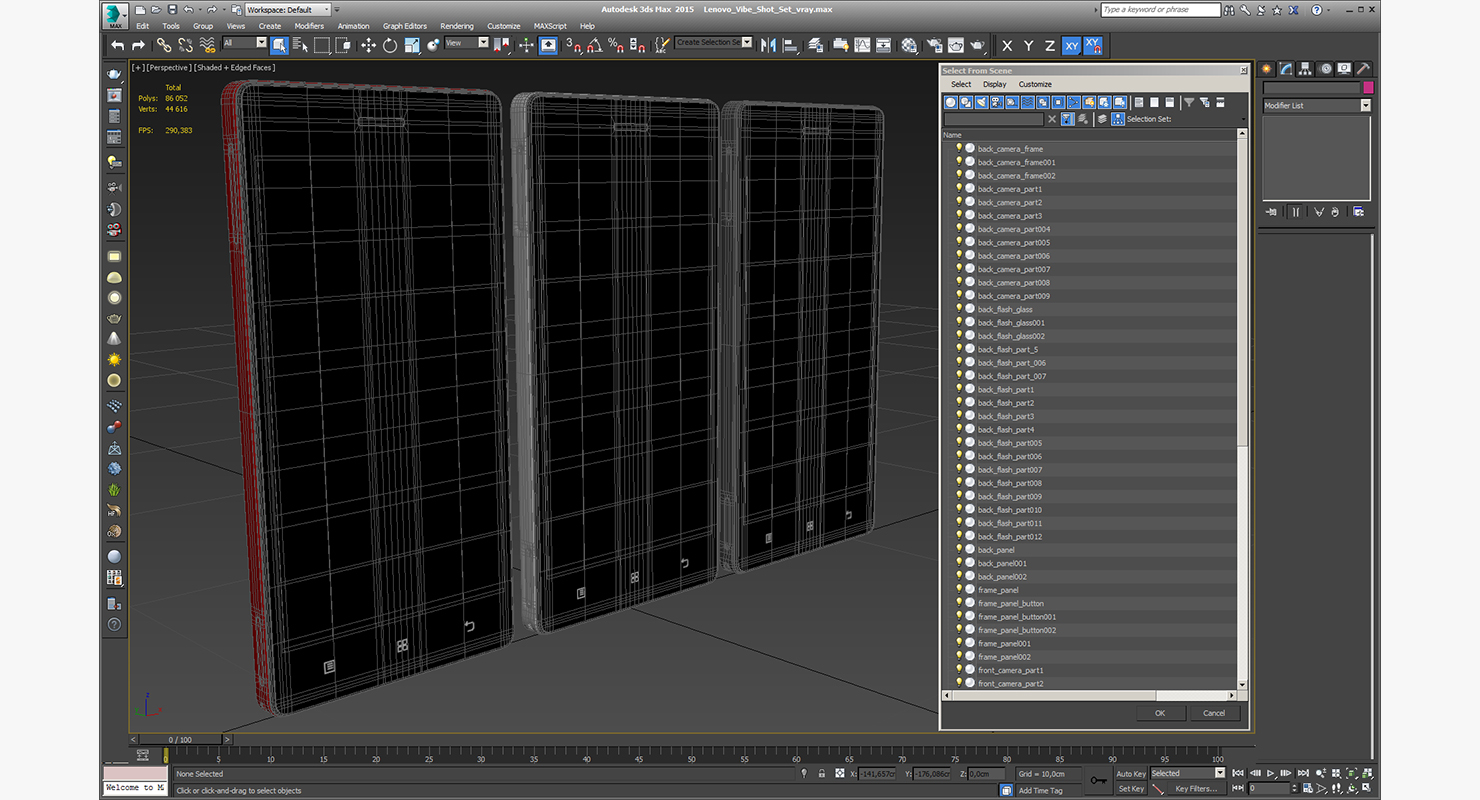This screenshot has height=800, width=1480.
Task: Choose the Select and Move tool
Action: coord(368,45)
